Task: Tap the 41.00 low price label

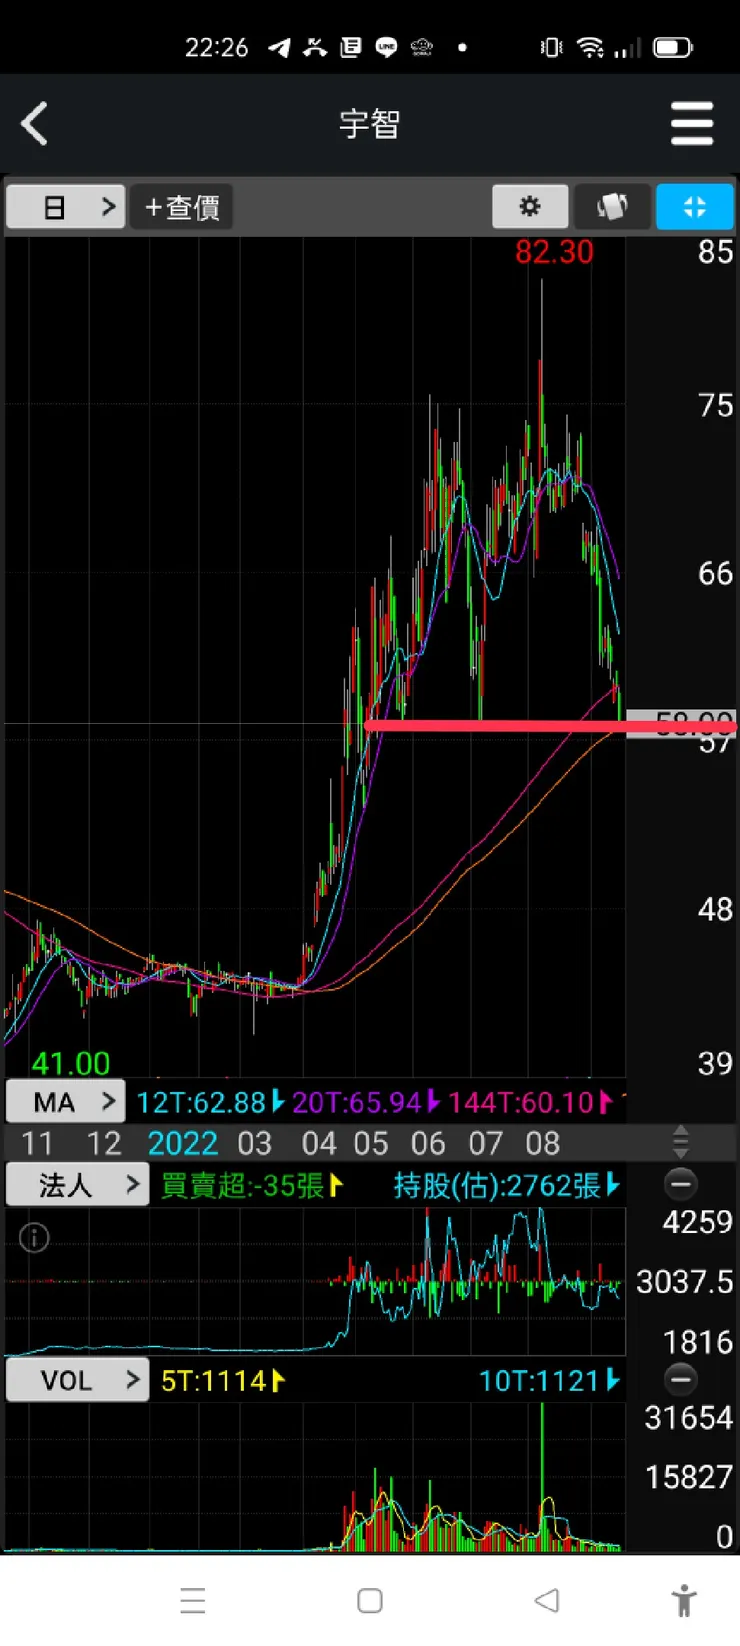Action: coord(70,1063)
